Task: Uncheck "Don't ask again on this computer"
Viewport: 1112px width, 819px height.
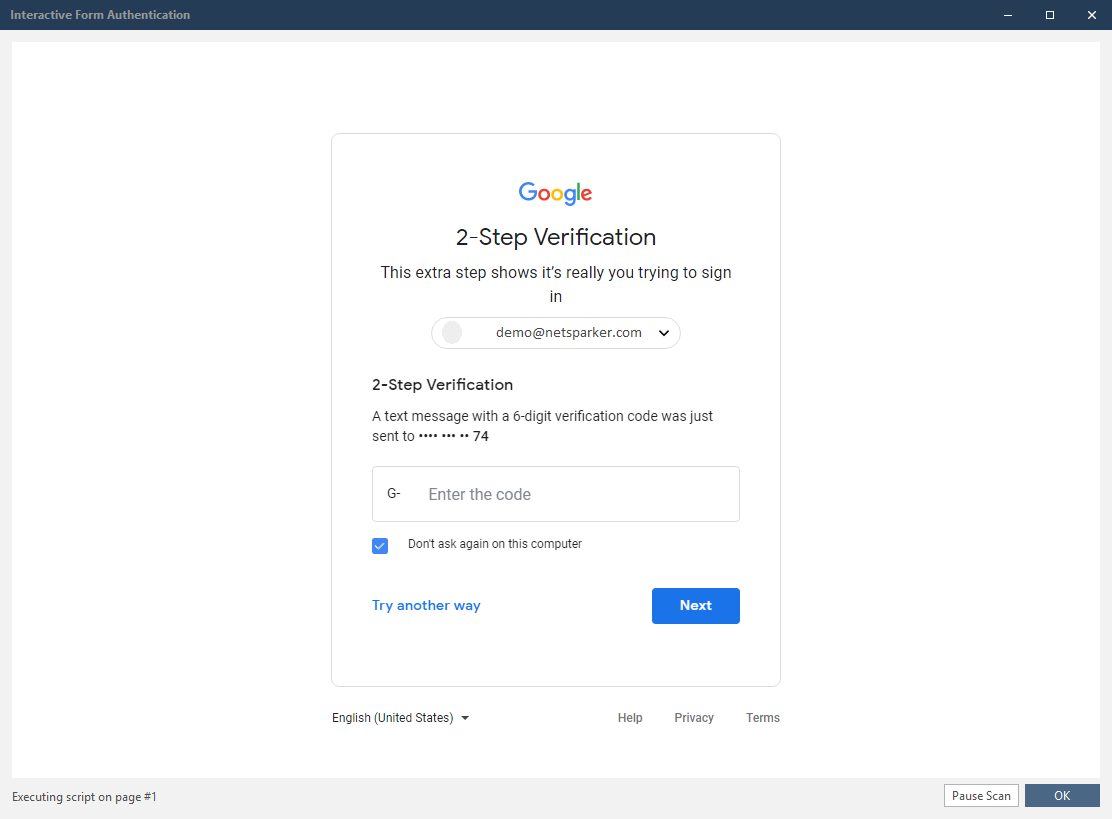Action: click(x=380, y=545)
